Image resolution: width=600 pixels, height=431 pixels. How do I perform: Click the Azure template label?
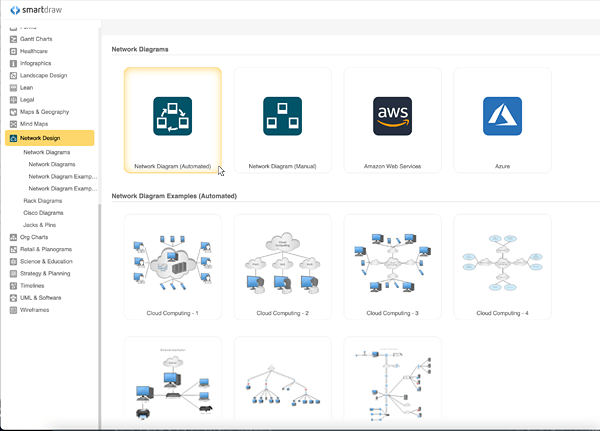click(502, 167)
